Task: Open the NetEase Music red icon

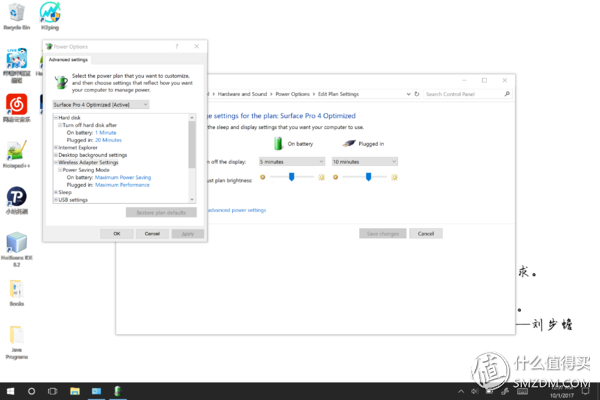Action: tap(16, 108)
